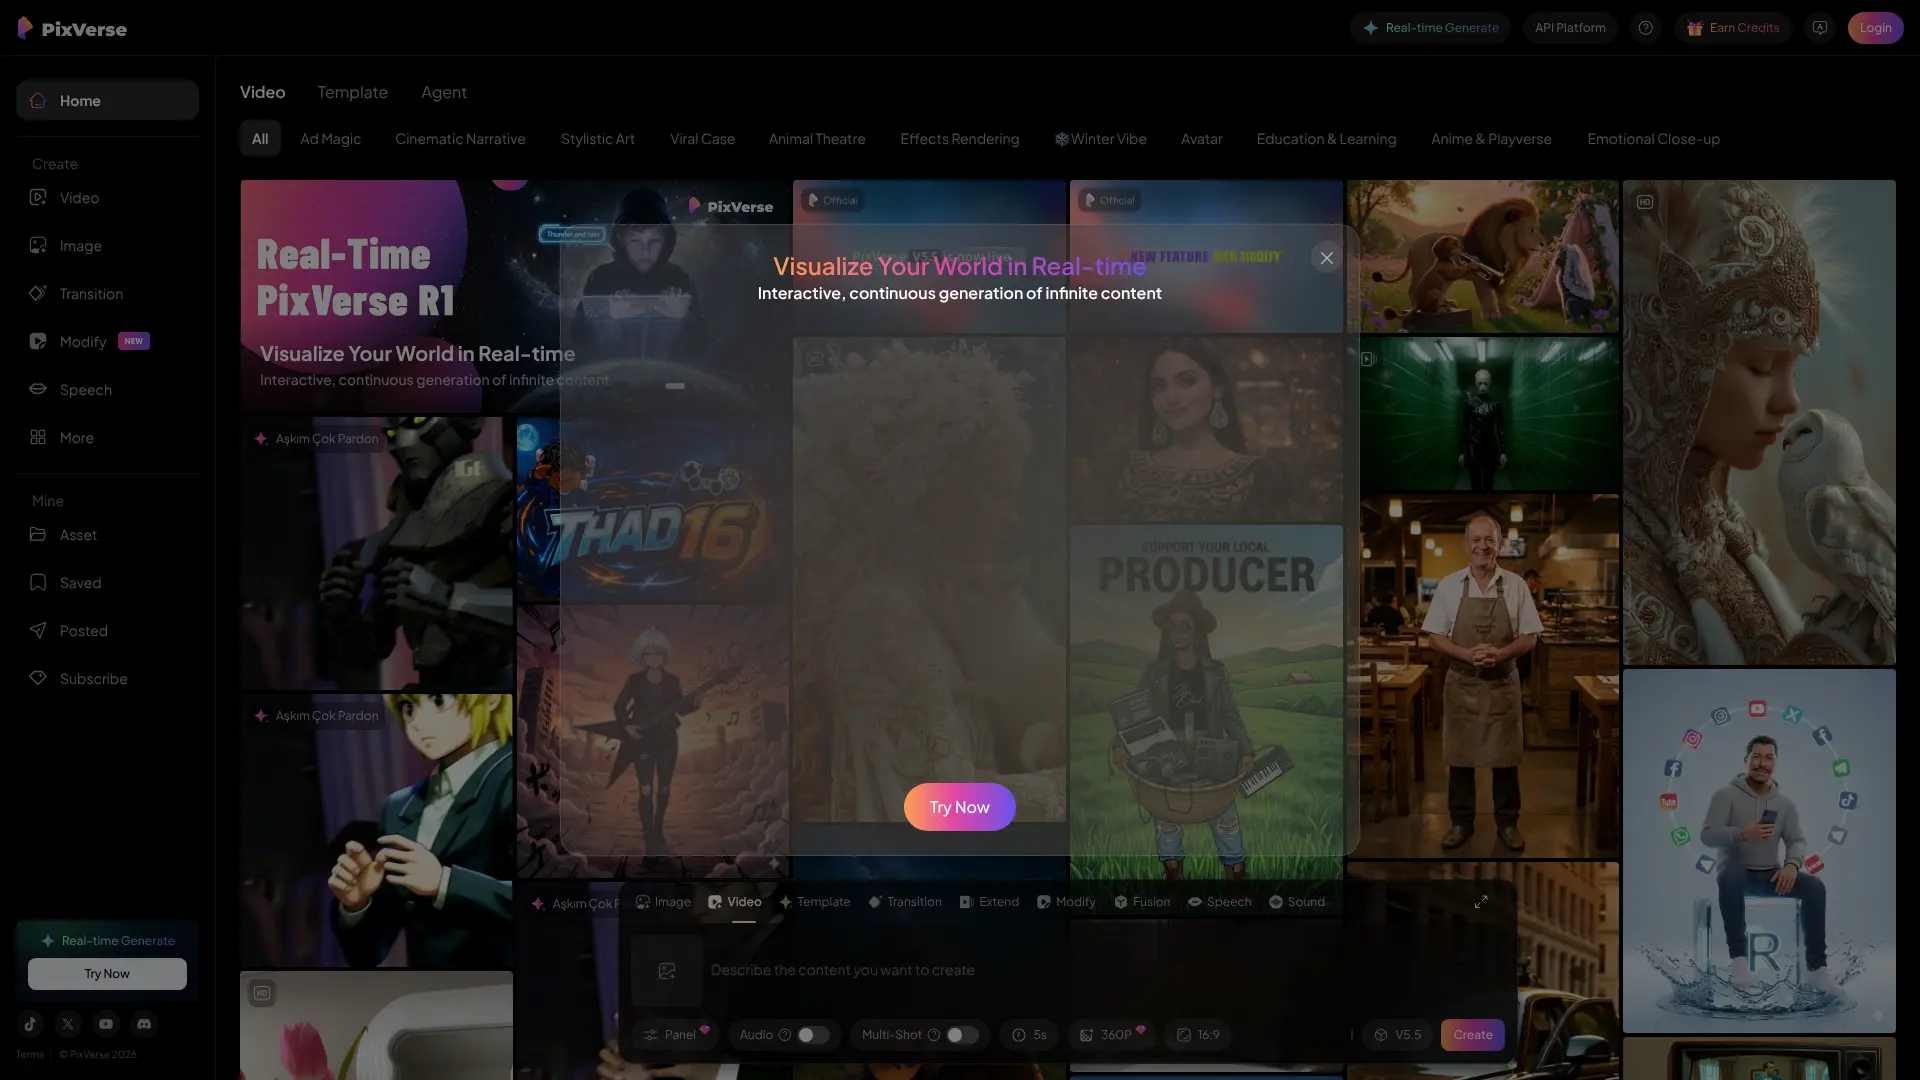Open Subscribe in the sidebar

point(107,679)
